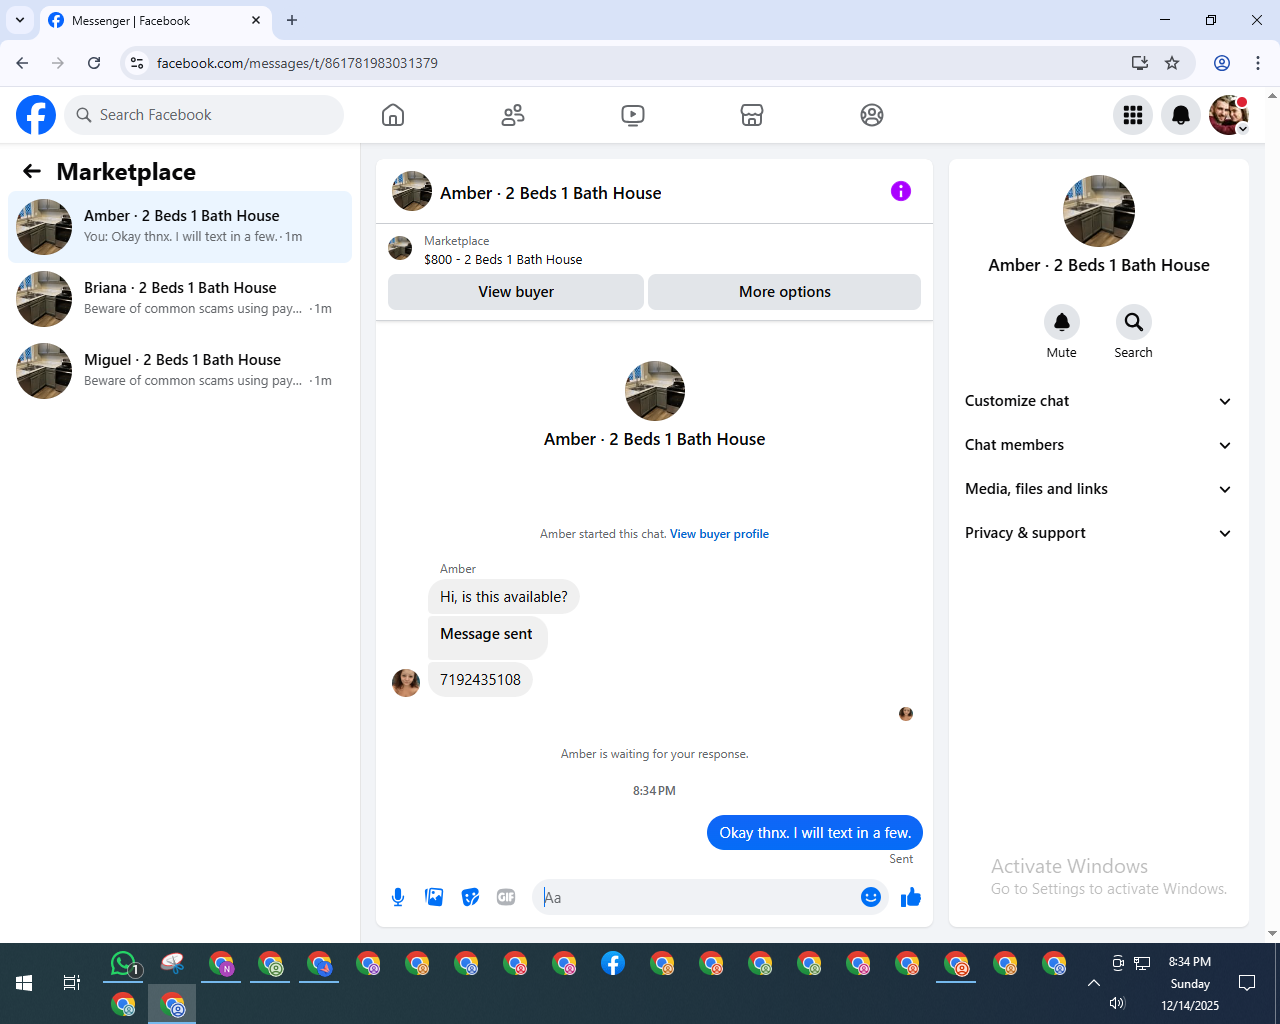Send a voice clip with microphone icon
1280x1024 pixels.
point(398,897)
